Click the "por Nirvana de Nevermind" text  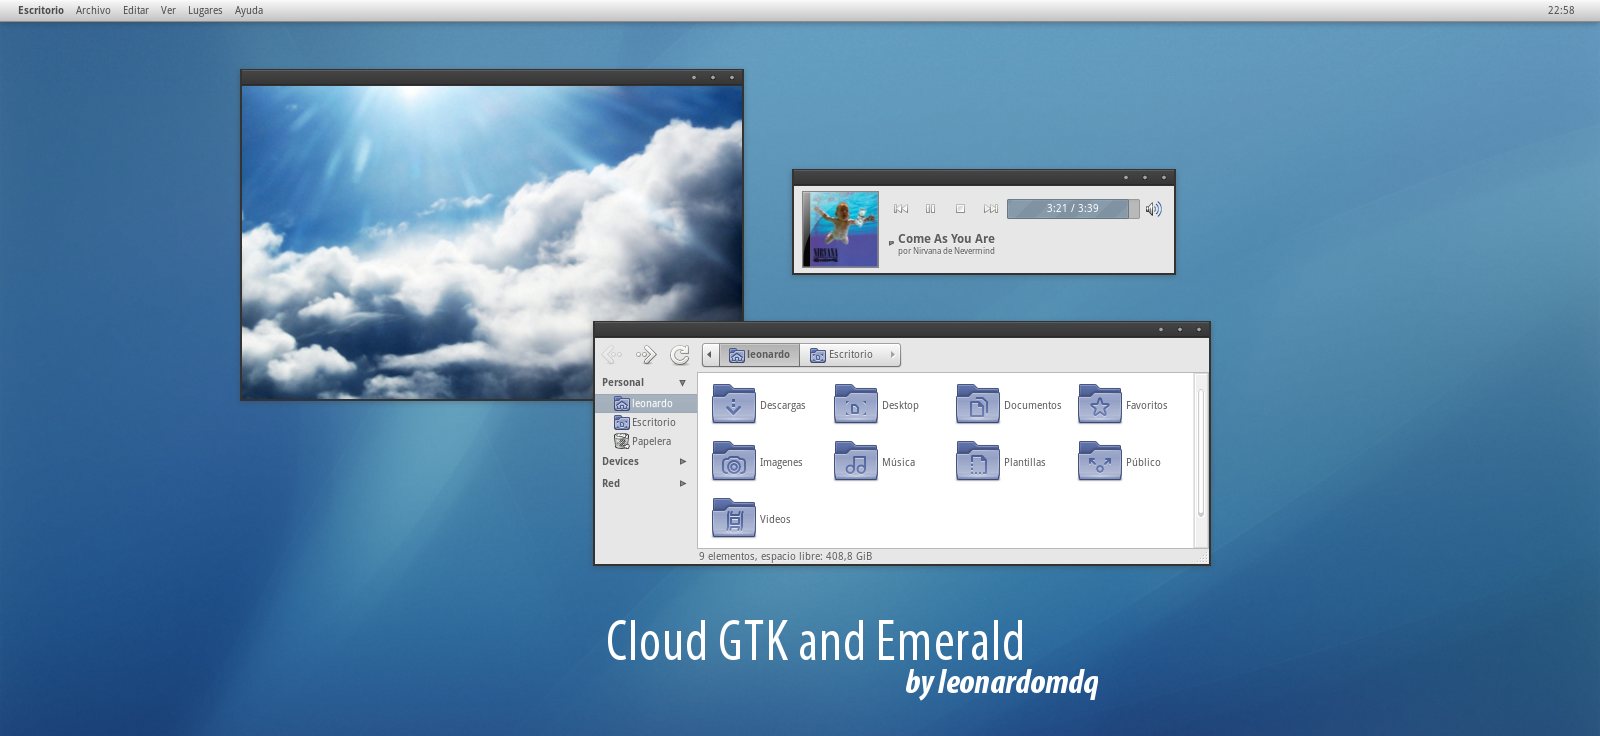click(946, 251)
